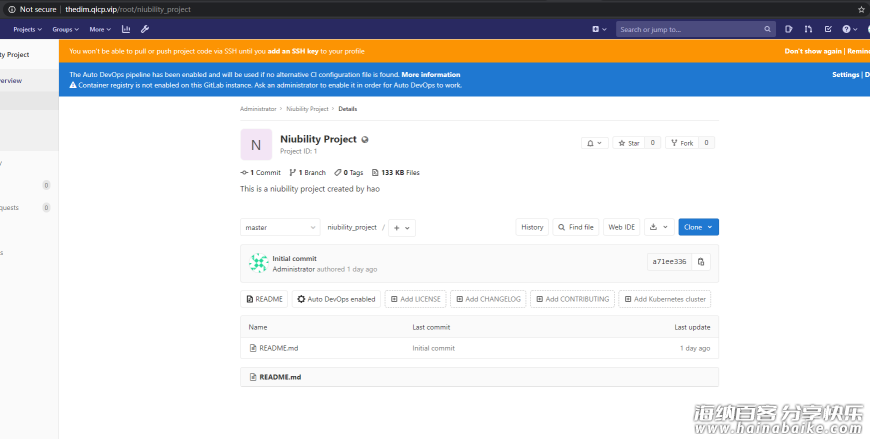Star the Niubility Project
870x439 pixels.
coord(629,143)
